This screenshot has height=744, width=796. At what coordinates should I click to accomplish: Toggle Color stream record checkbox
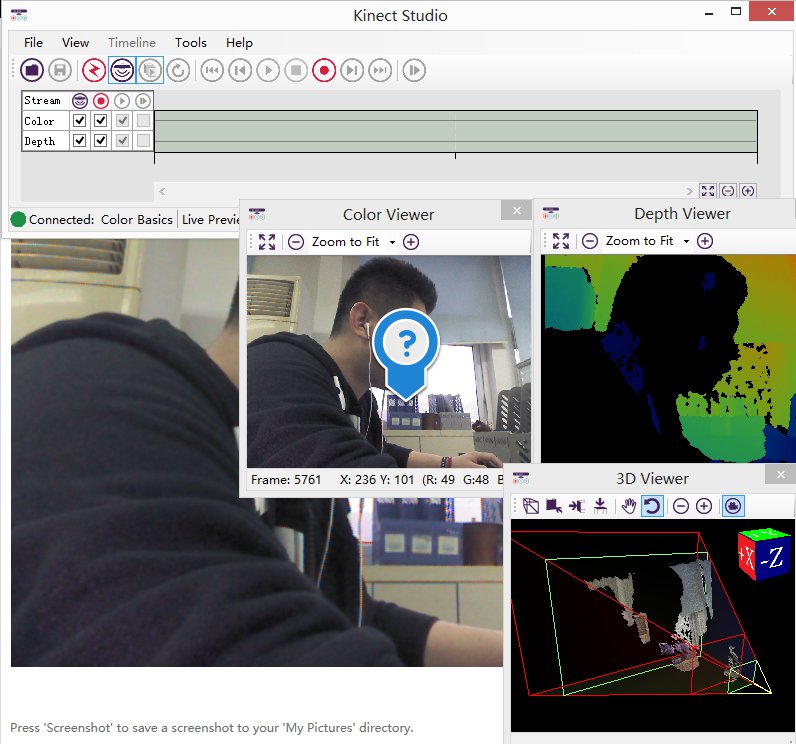click(101, 120)
